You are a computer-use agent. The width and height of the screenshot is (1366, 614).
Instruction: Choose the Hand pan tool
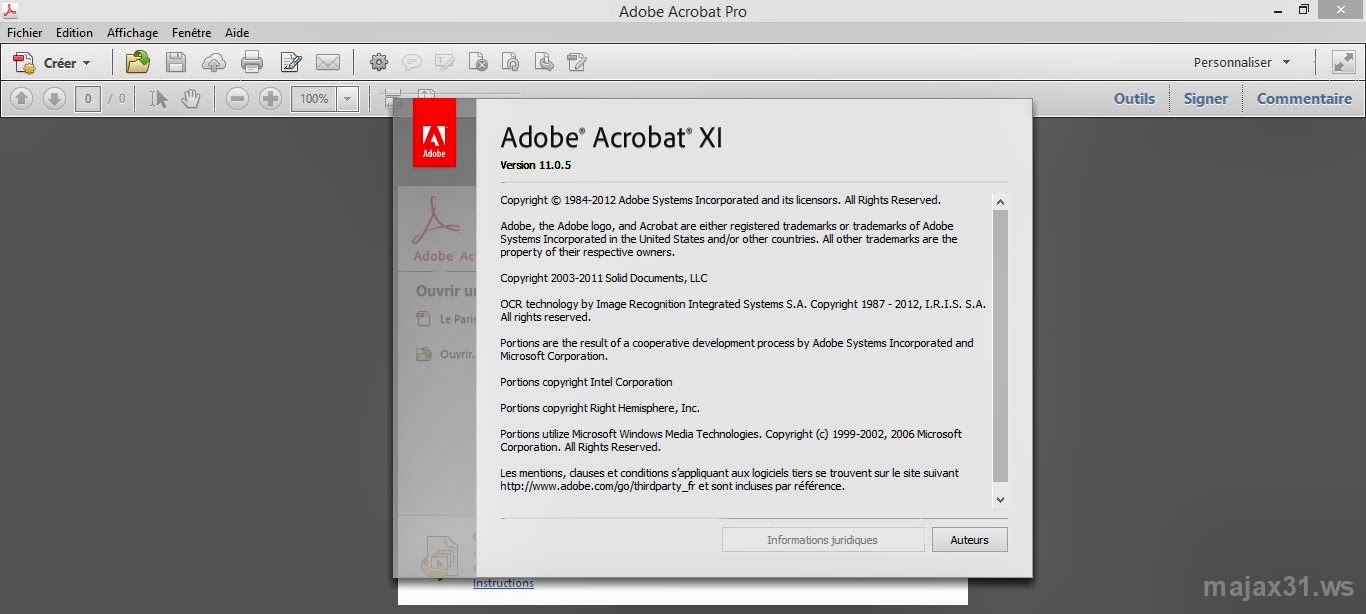190,98
